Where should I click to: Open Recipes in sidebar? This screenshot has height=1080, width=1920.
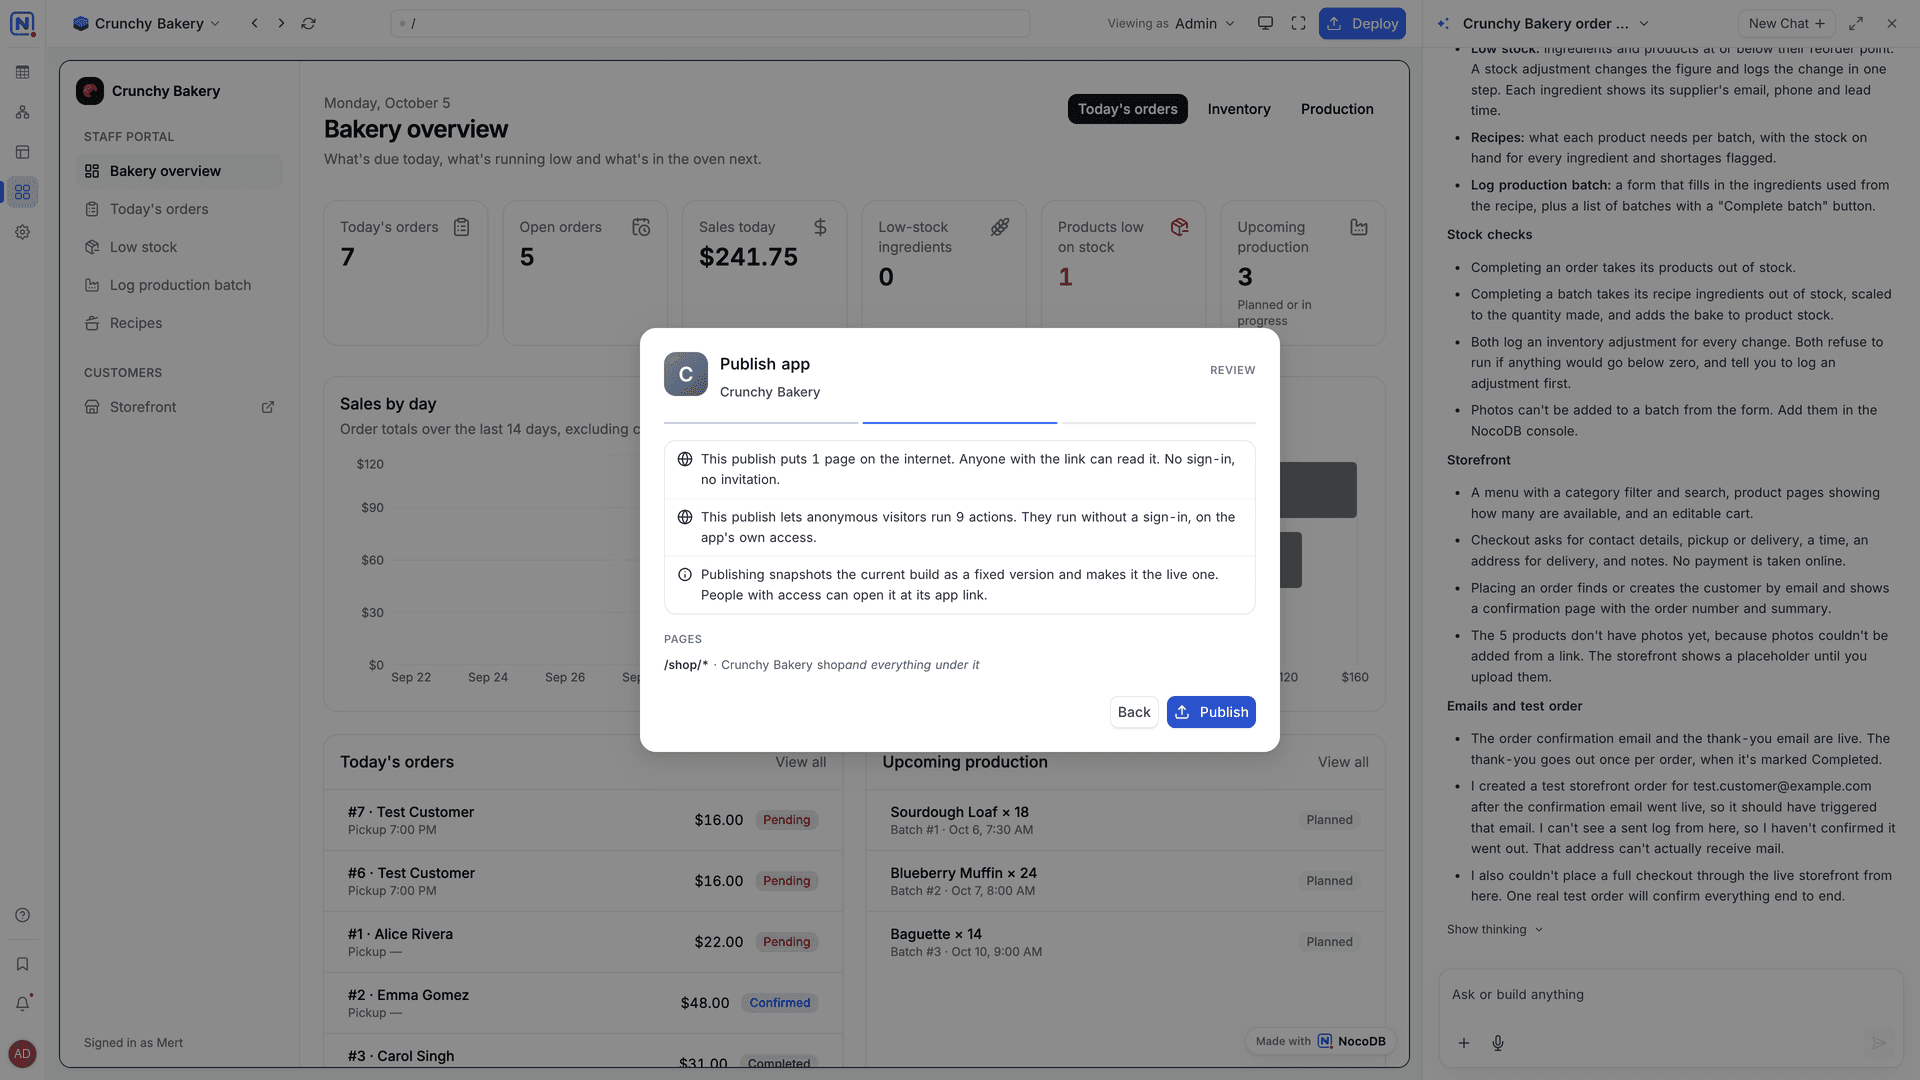[179, 323]
